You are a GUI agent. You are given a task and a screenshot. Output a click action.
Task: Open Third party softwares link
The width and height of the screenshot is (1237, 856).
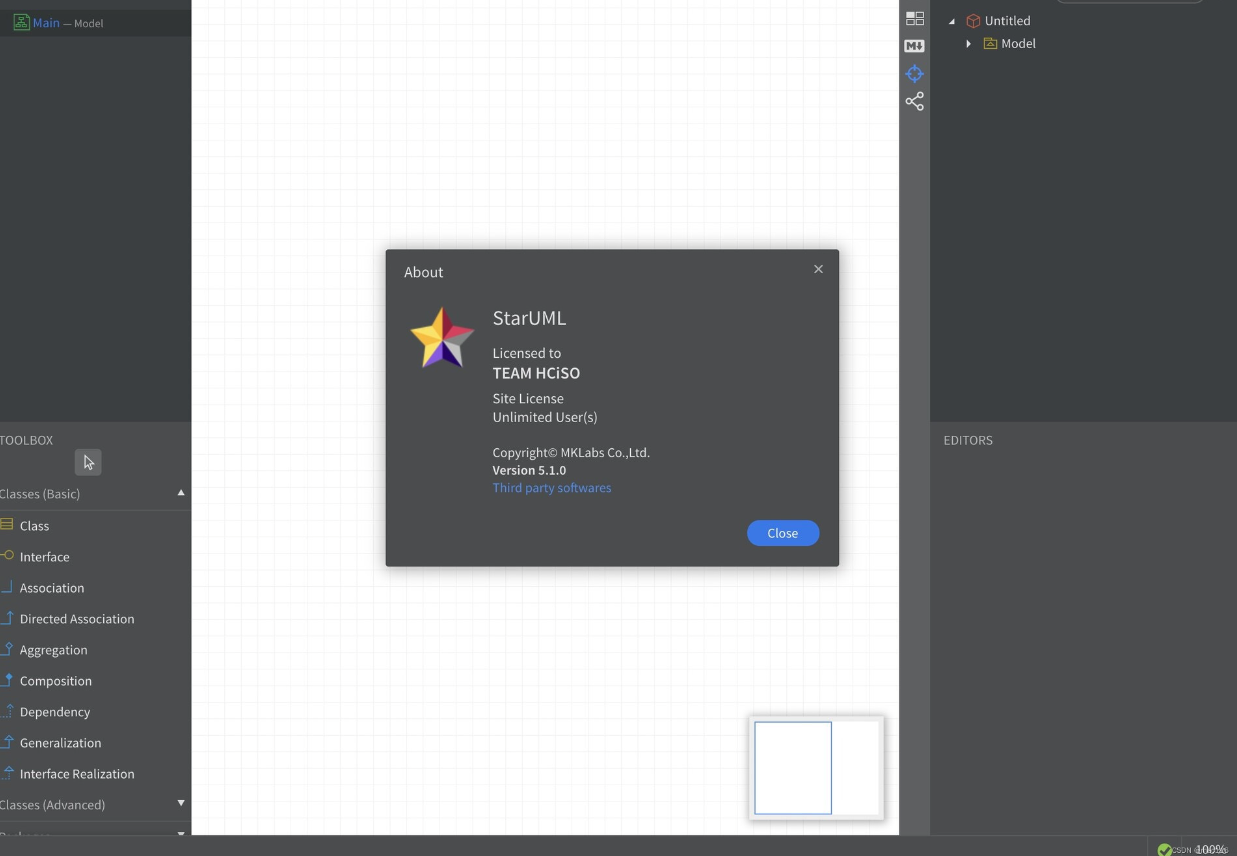click(552, 488)
